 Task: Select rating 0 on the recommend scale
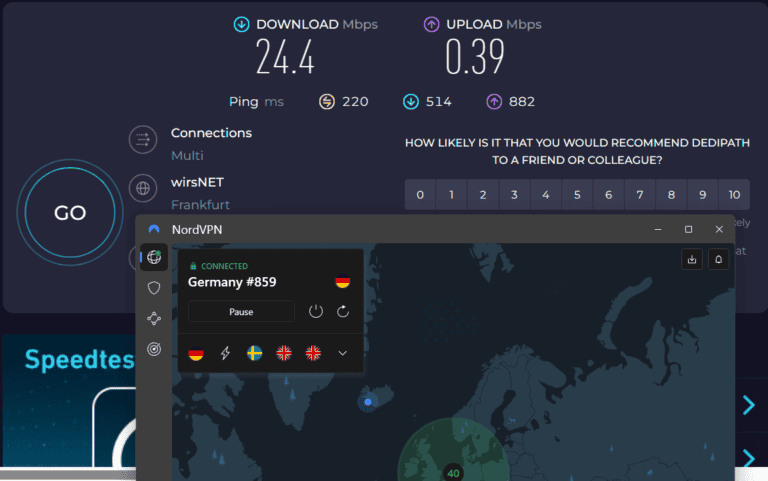[420, 195]
